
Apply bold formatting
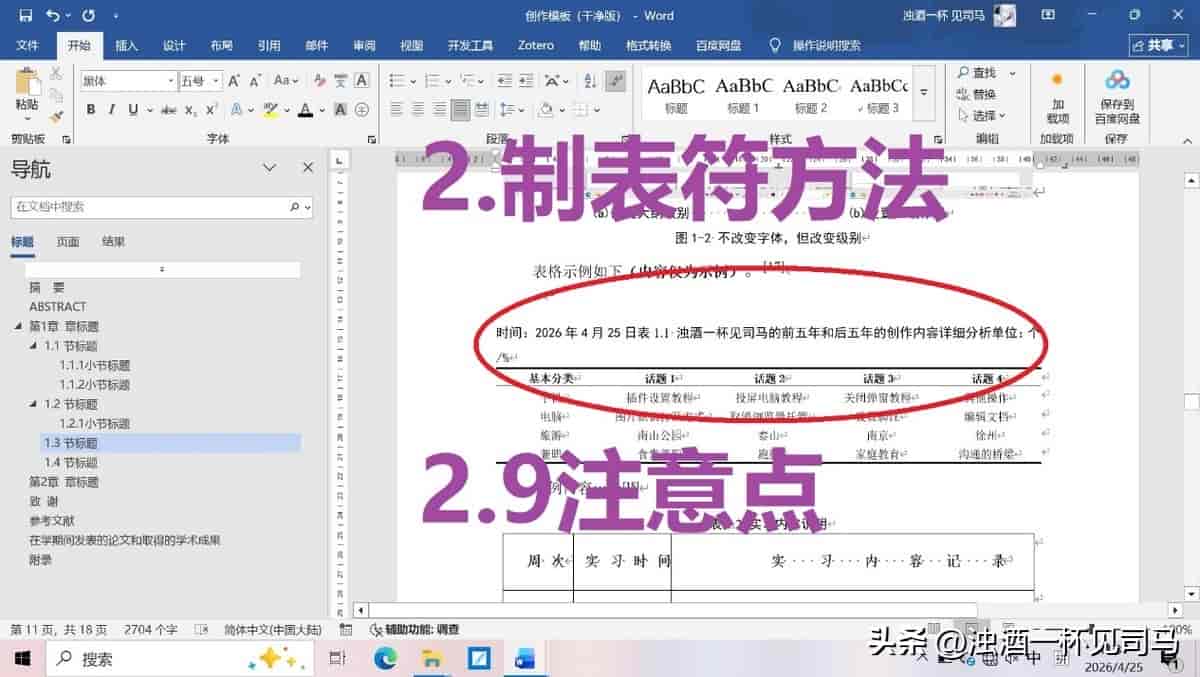click(x=91, y=109)
